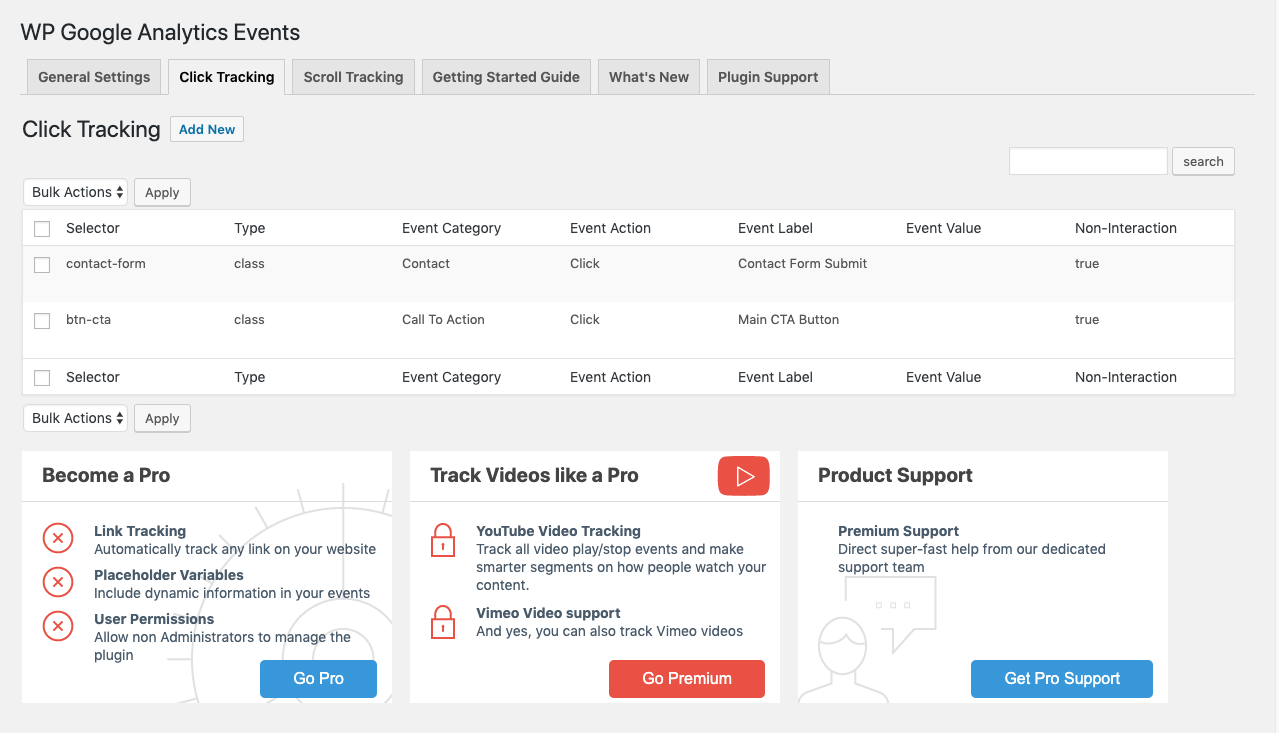Focus the search input field
1279x733 pixels.
[x=1088, y=161]
